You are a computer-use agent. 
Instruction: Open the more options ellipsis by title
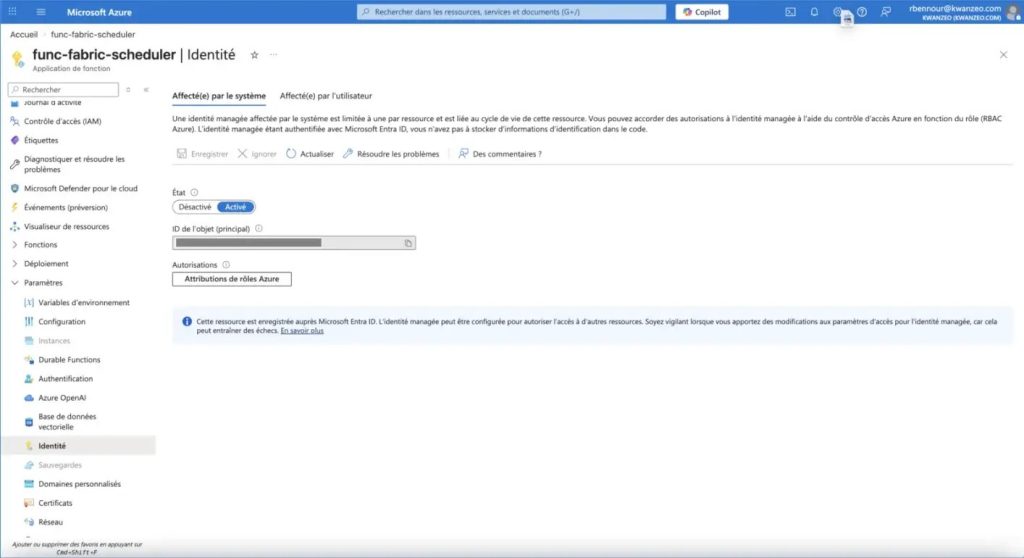click(274, 55)
